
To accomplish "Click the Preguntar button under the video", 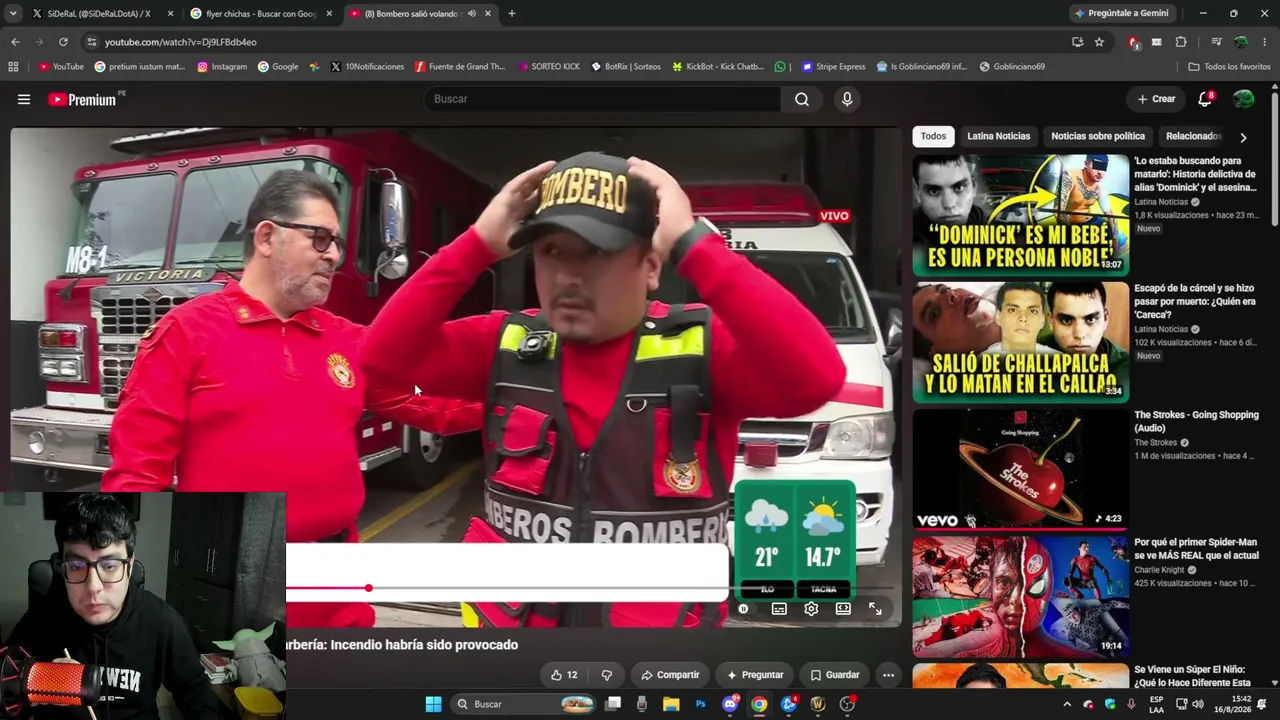I will (755, 675).
